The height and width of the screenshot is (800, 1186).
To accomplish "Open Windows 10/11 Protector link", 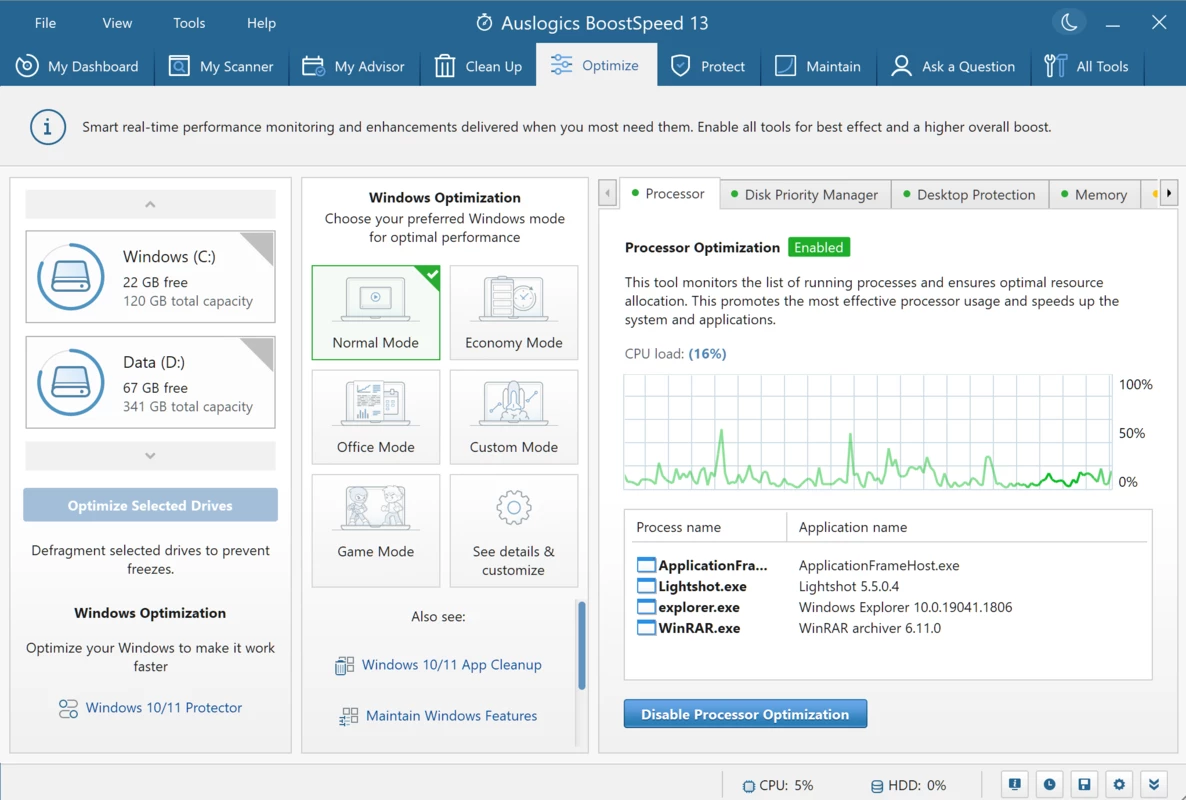I will pos(163,708).
